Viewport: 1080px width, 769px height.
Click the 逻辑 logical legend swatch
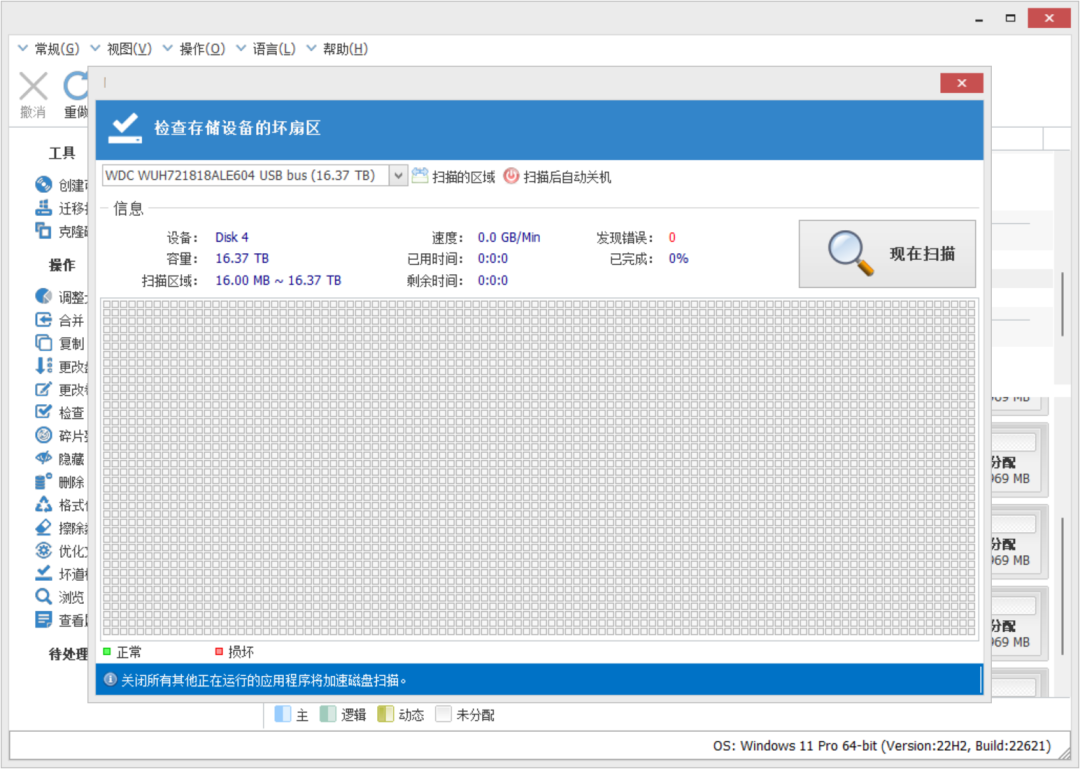click(x=328, y=714)
